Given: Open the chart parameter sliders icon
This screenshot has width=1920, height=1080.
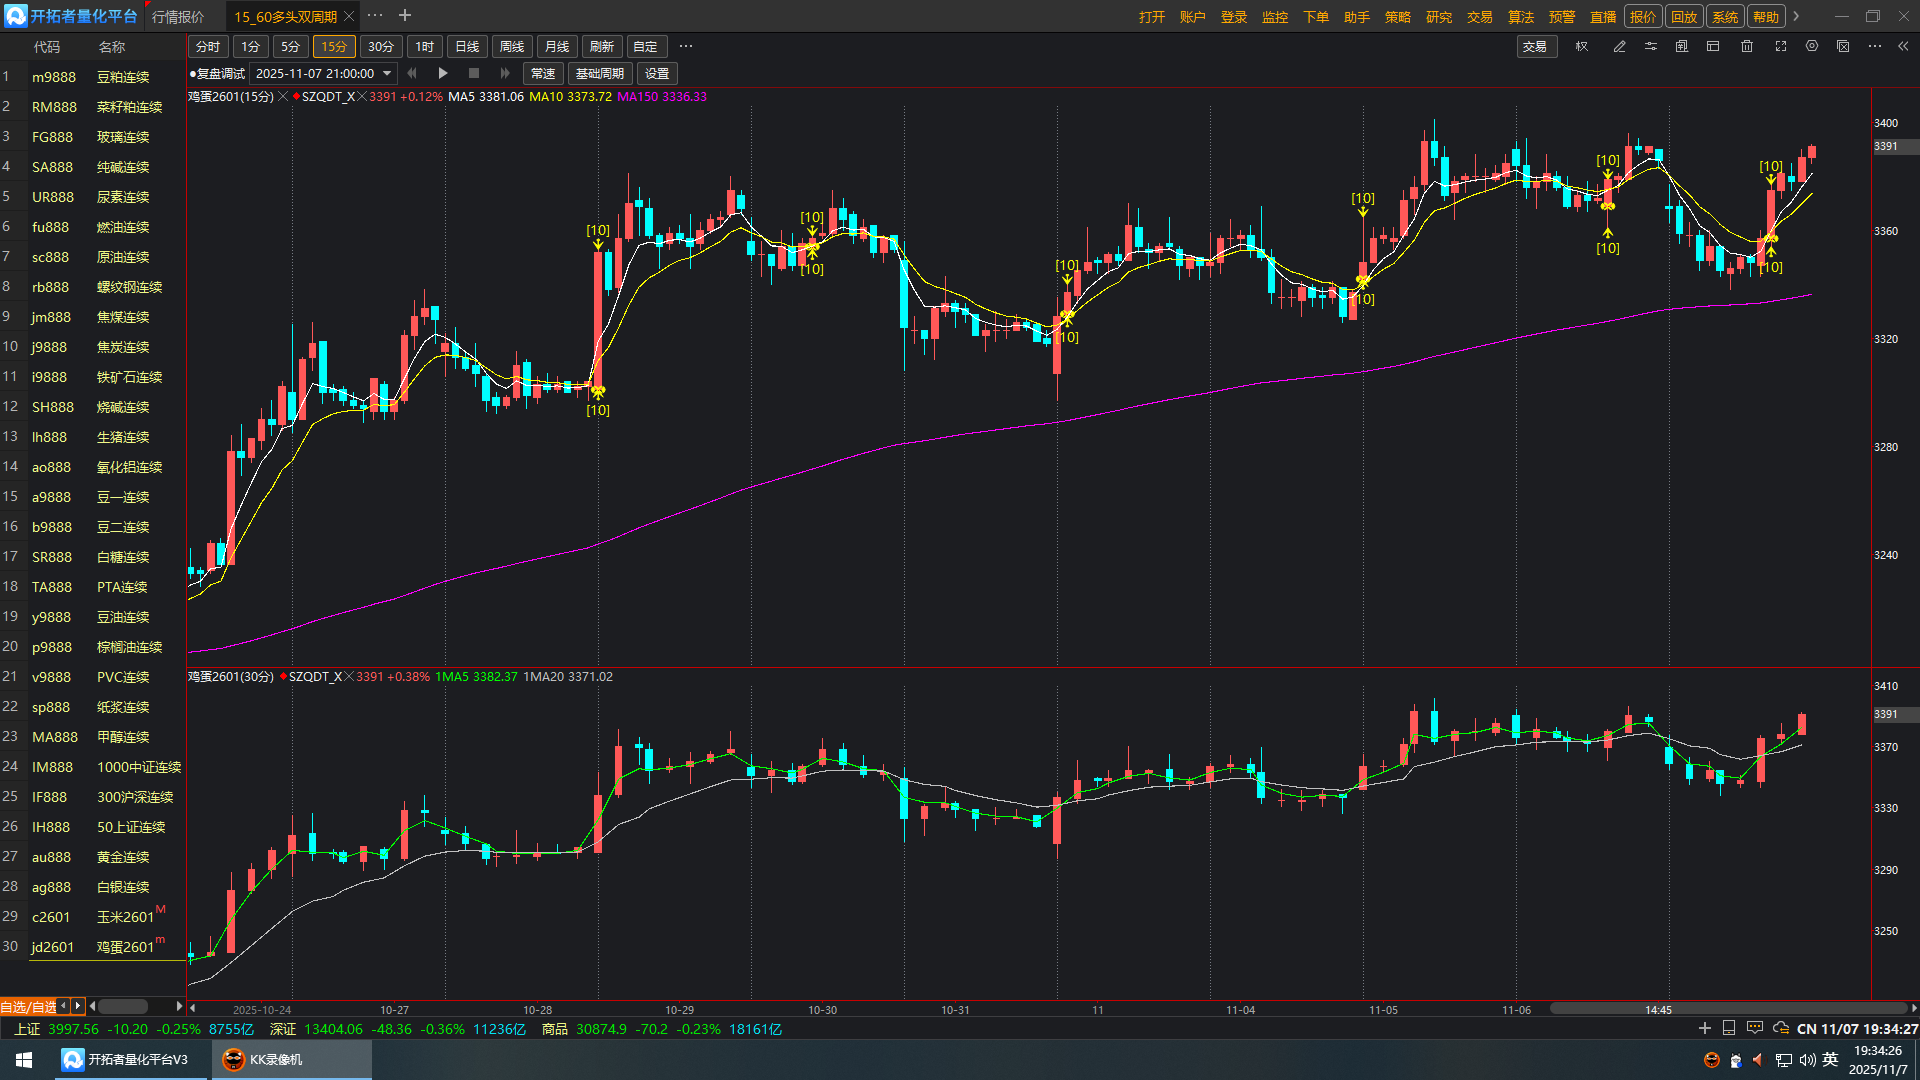Looking at the screenshot, I should pyautogui.click(x=1650, y=47).
